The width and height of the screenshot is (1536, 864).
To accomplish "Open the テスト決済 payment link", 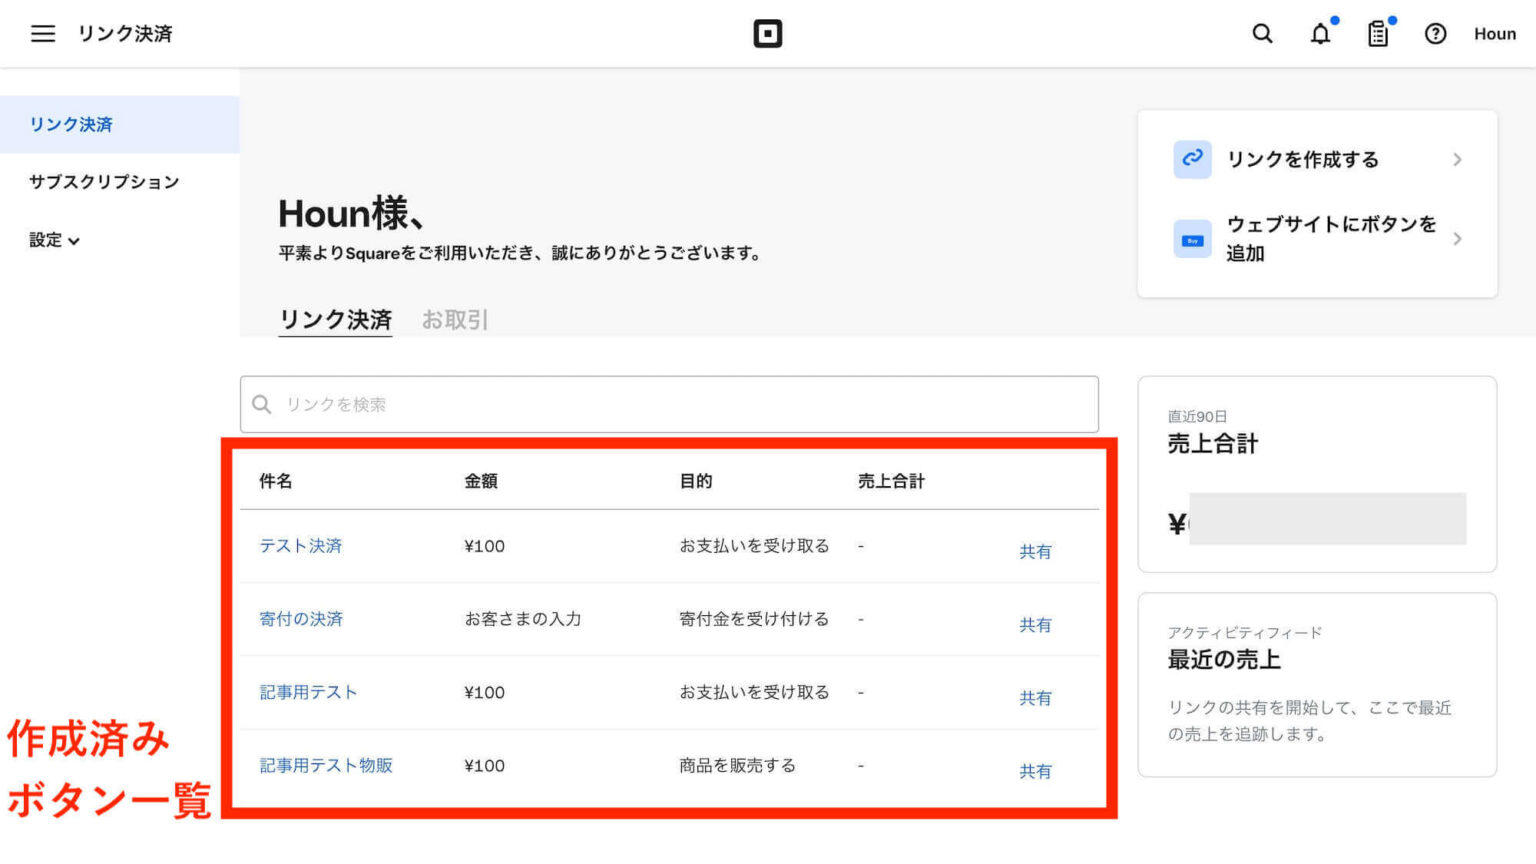I will (x=300, y=546).
